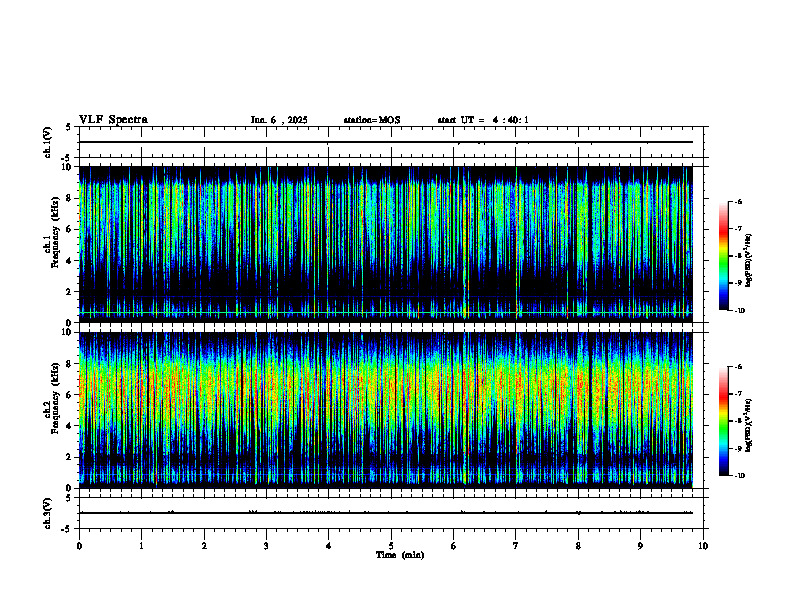Click time-axis tick label "5"
Viewport: 792px width, 612px height.
coord(391,546)
